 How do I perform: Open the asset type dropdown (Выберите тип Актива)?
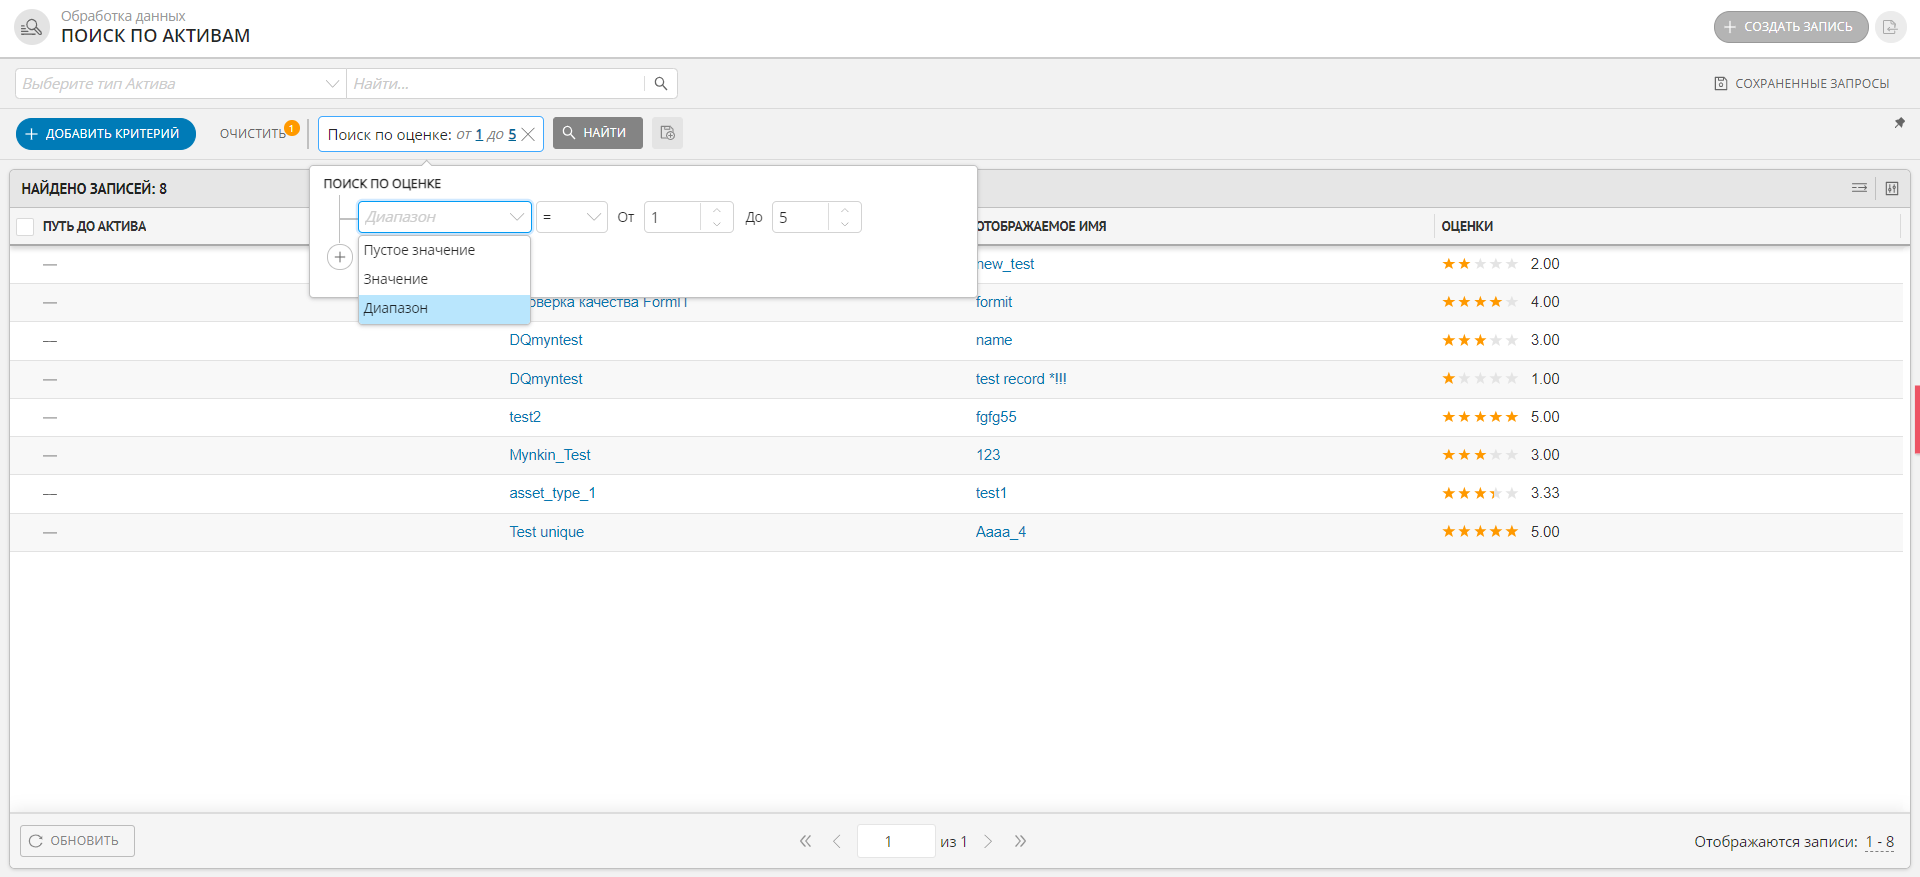point(180,84)
